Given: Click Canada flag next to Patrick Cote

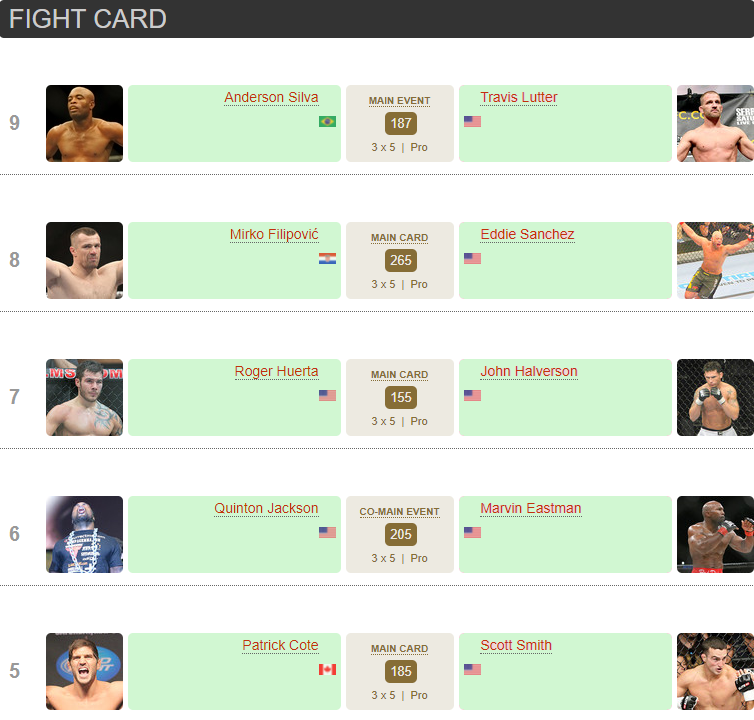Looking at the screenshot, I should coord(327,669).
